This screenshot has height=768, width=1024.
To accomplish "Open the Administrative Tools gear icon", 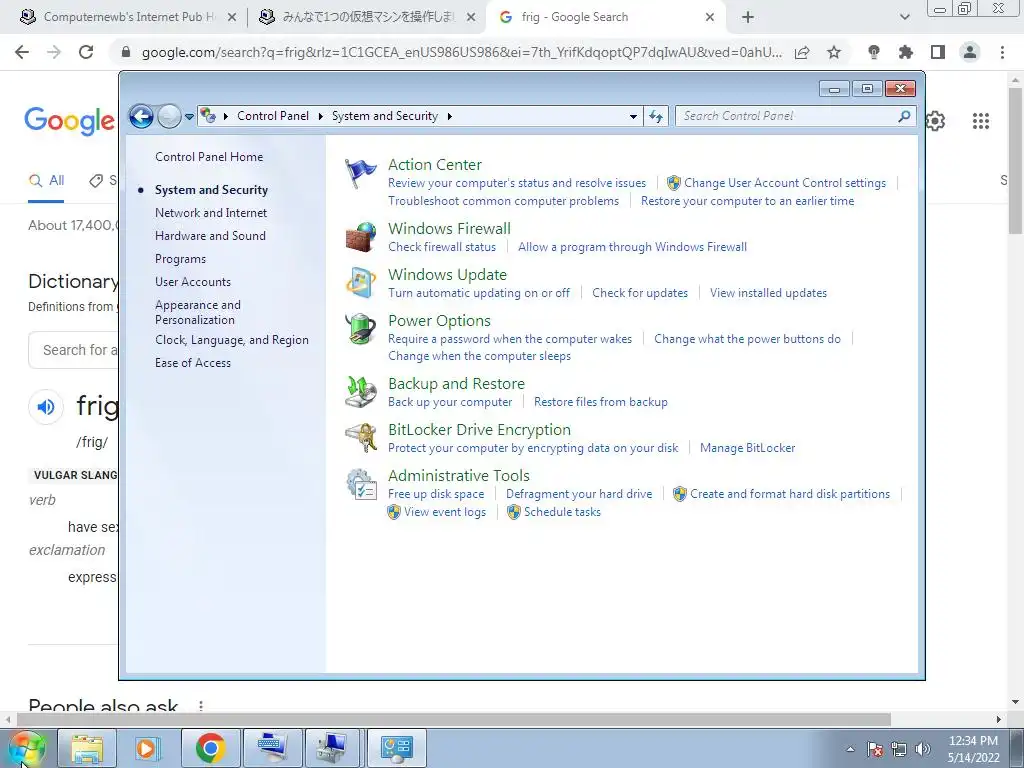I will click(x=360, y=484).
